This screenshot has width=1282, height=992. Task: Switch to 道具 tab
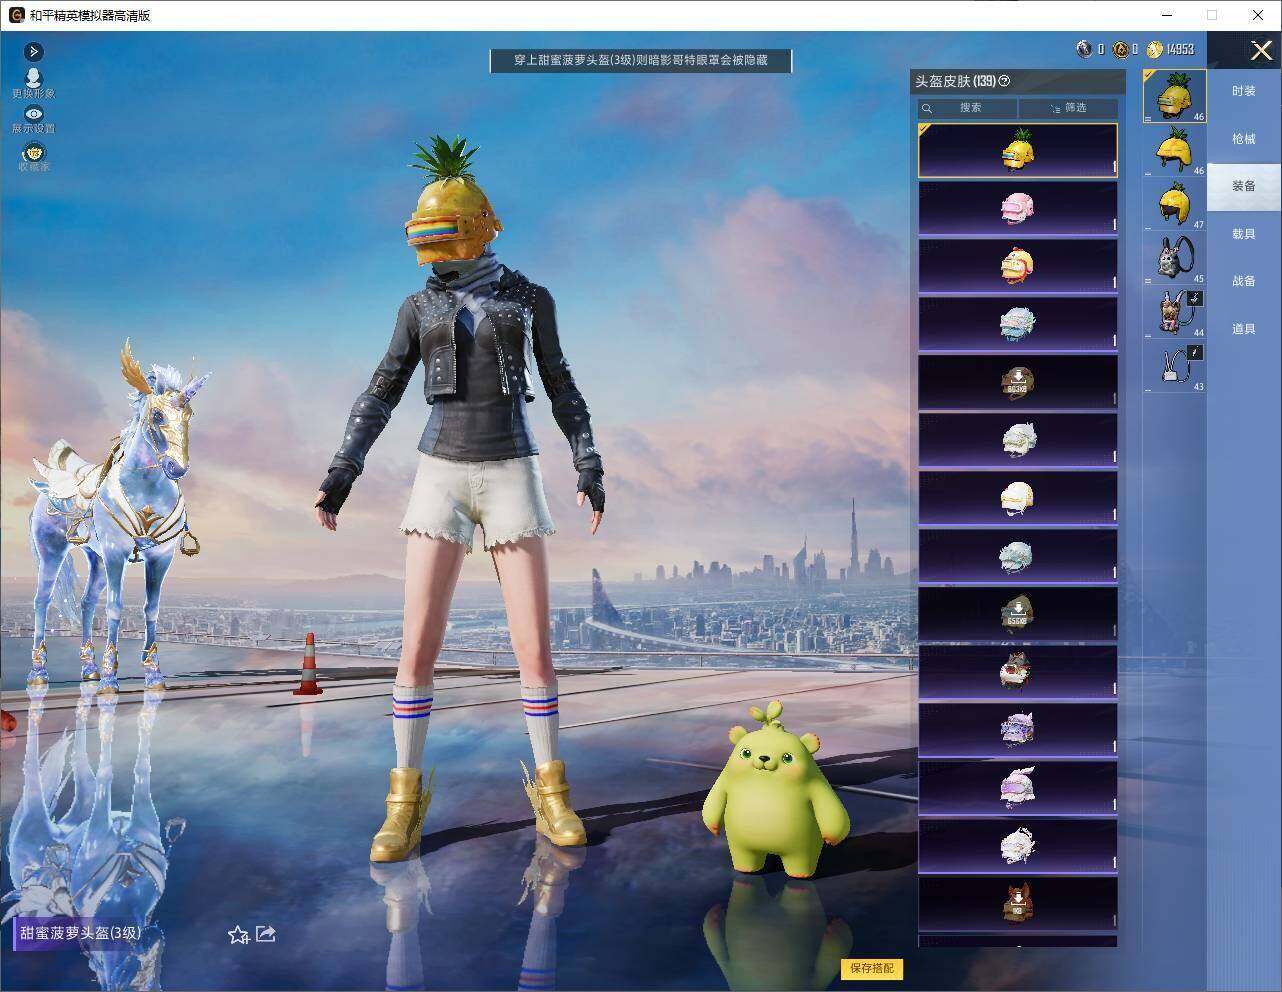1243,329
